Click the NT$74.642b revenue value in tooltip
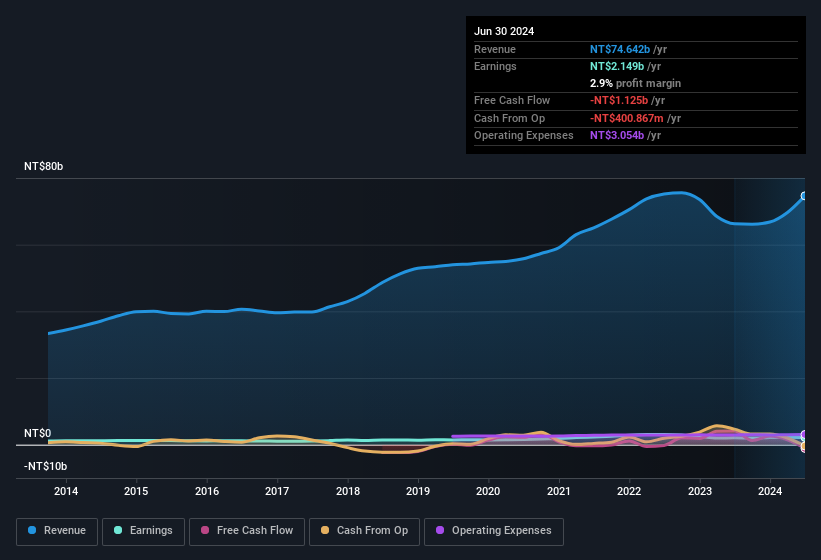821x560 pixels. pyautogui.click(x=620, y=49)
